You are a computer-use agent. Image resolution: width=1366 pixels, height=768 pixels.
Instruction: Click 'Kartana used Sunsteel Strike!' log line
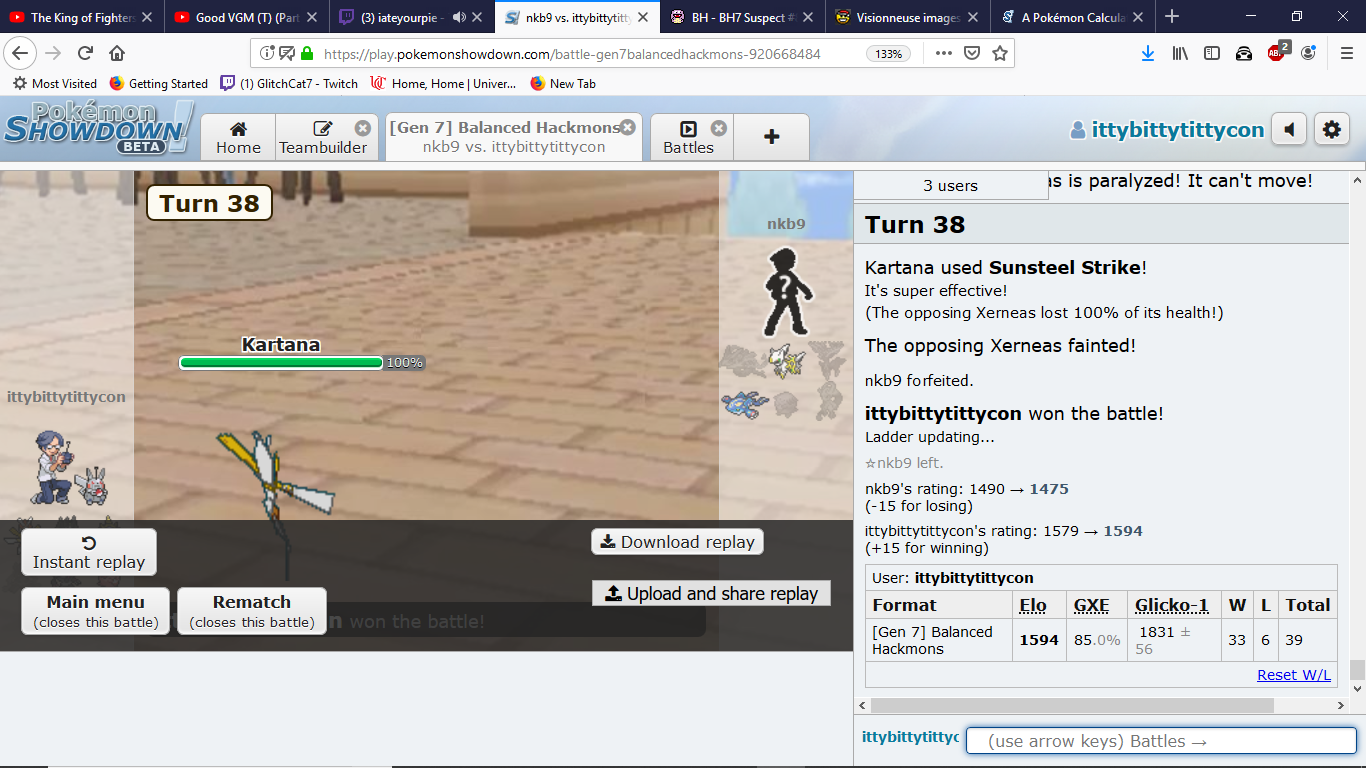[1006, 267]
